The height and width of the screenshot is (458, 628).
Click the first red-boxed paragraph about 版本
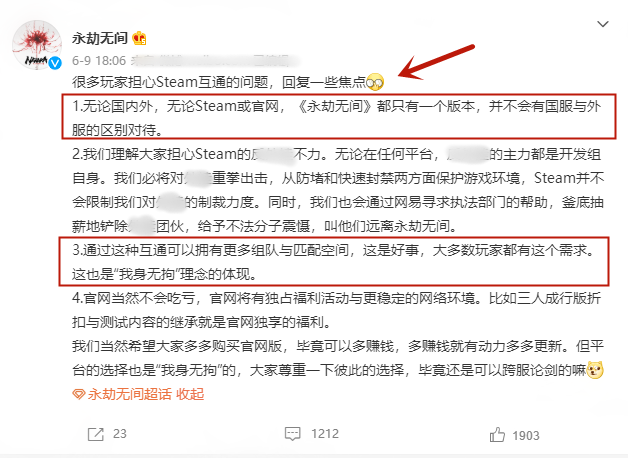click(338, 117)
